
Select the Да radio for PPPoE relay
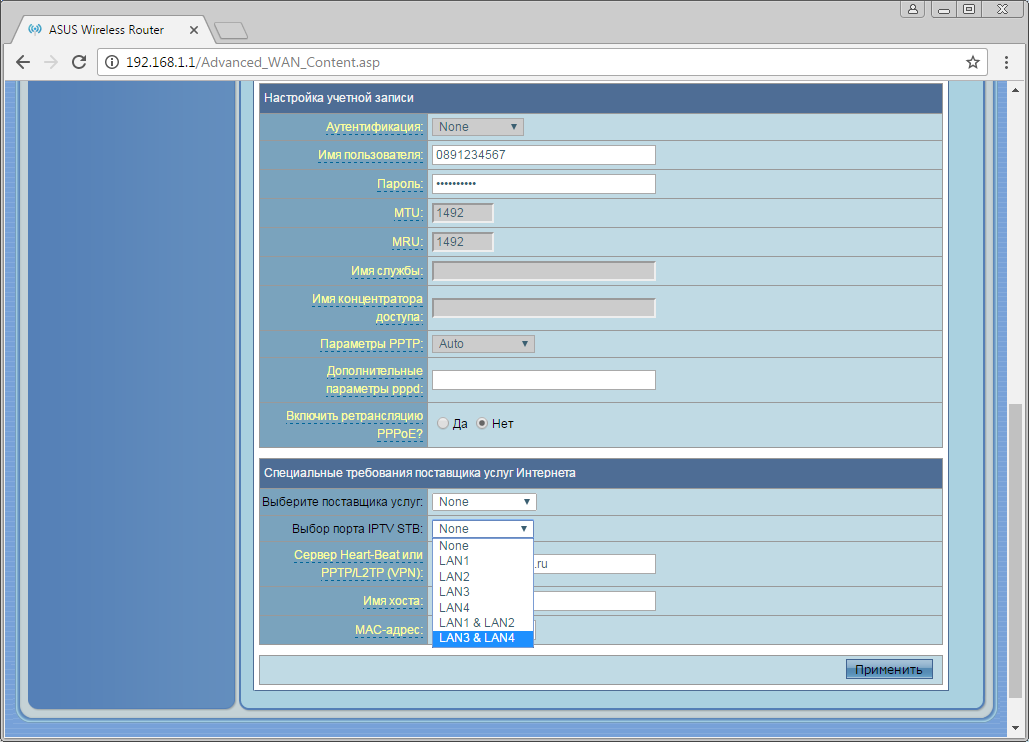coord(443,424)
